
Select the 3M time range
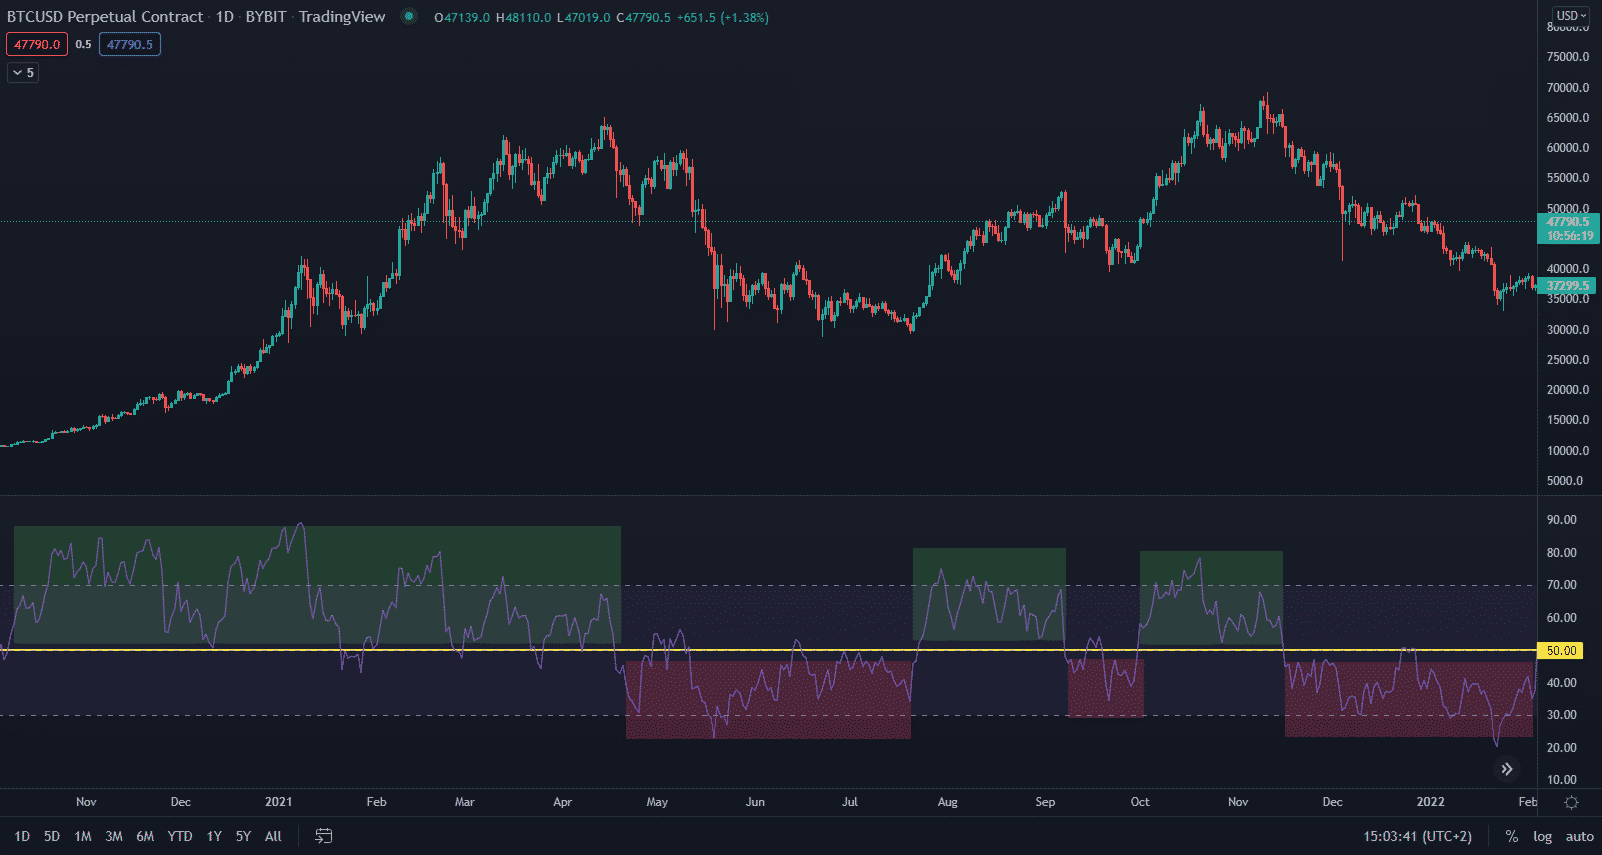pyautogui.click(x=114, y=836)
